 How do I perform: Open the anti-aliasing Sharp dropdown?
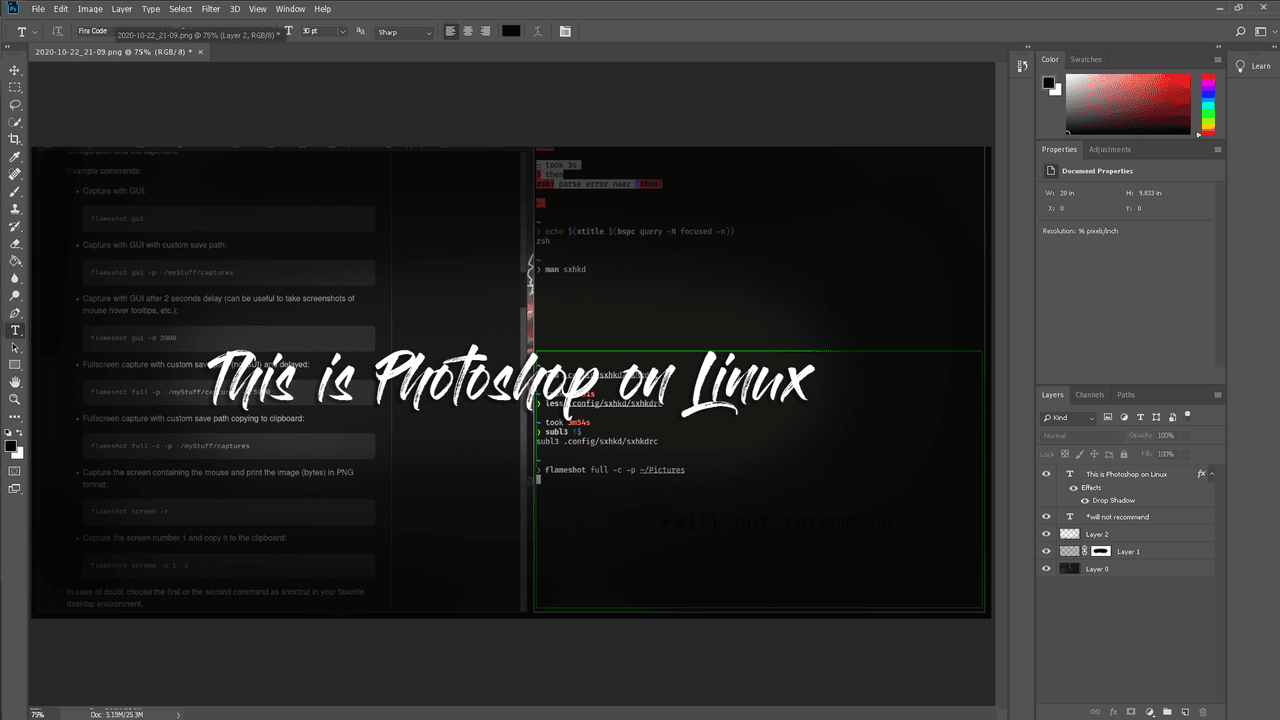(x=404, y=32)
